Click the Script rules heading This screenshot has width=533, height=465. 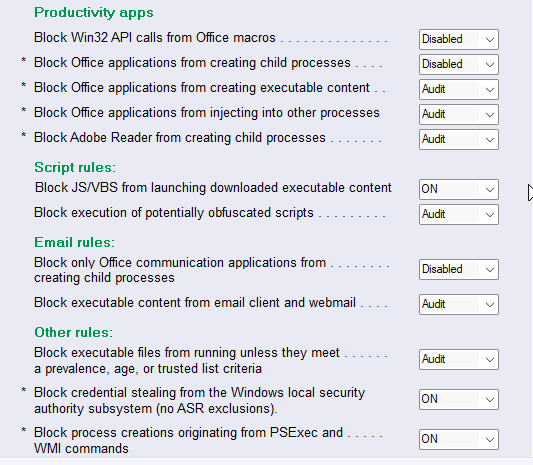[75, 168]
